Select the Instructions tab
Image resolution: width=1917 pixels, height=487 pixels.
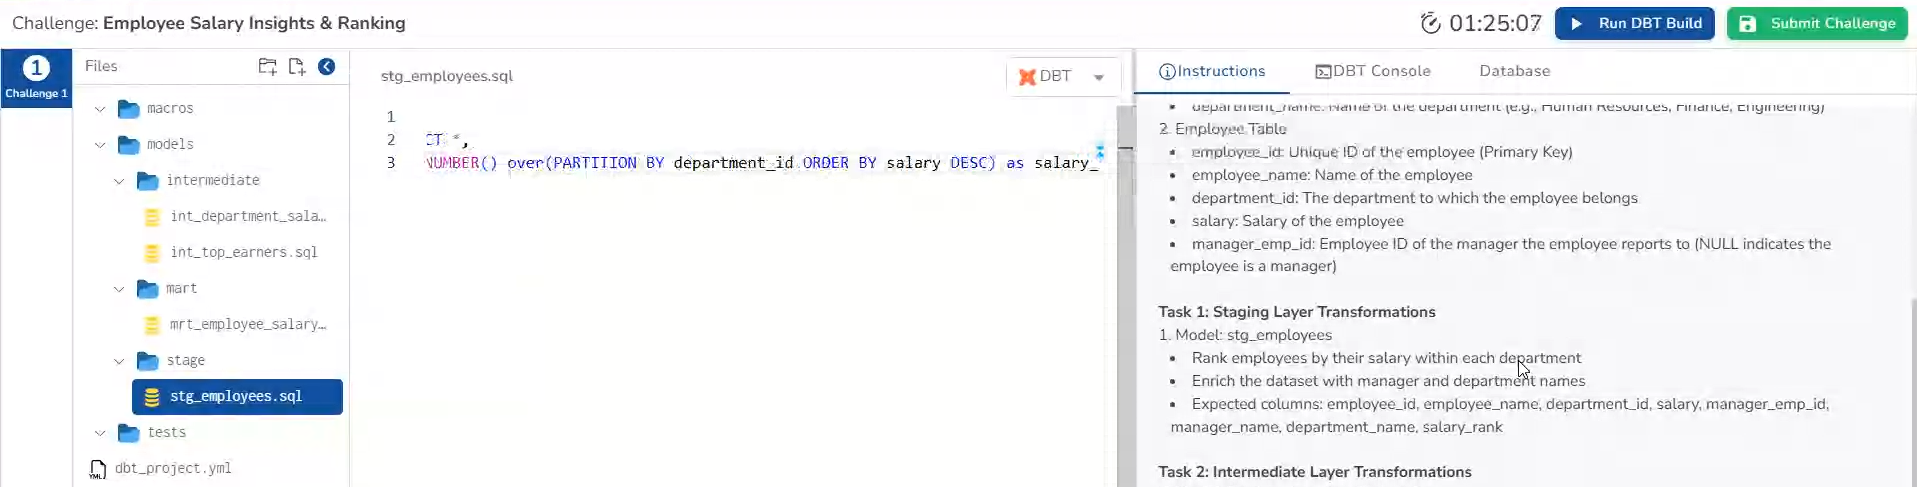coord(1212,71)
